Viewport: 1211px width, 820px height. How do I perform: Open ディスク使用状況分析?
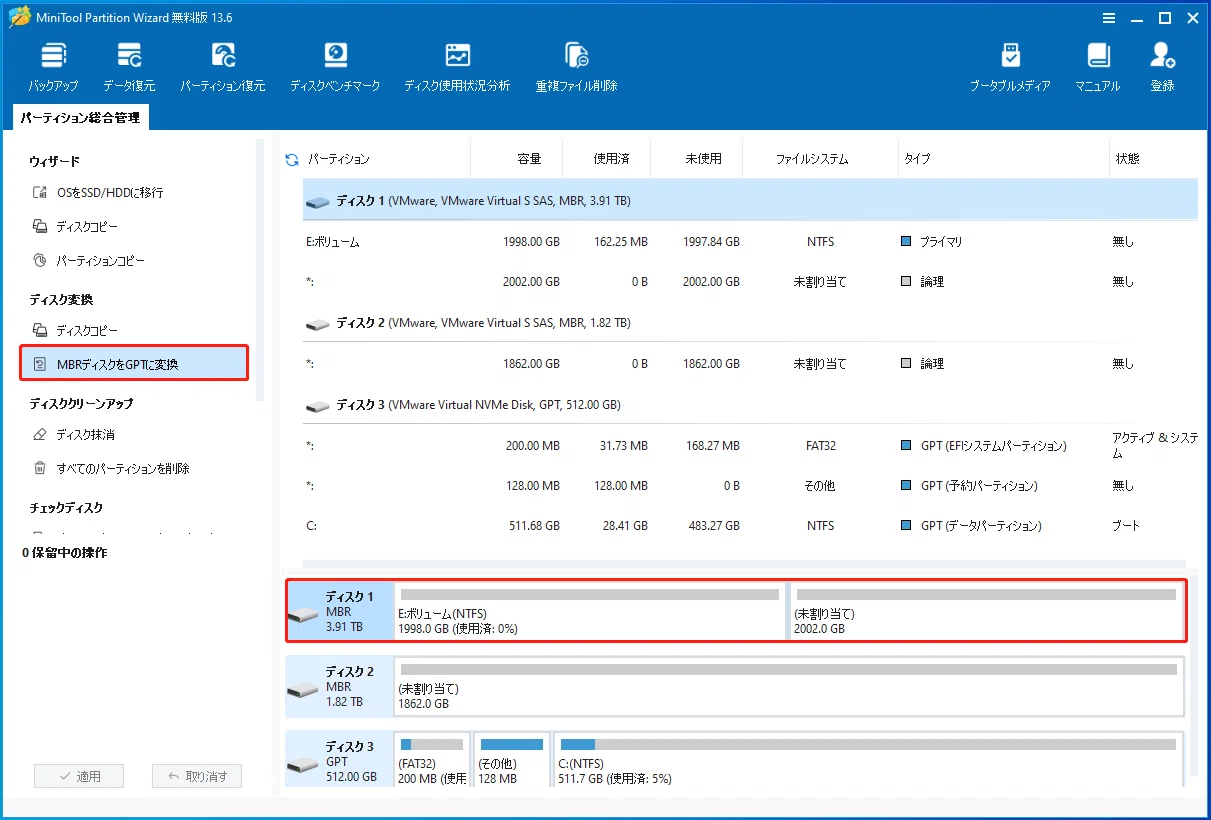coord(457,67)
